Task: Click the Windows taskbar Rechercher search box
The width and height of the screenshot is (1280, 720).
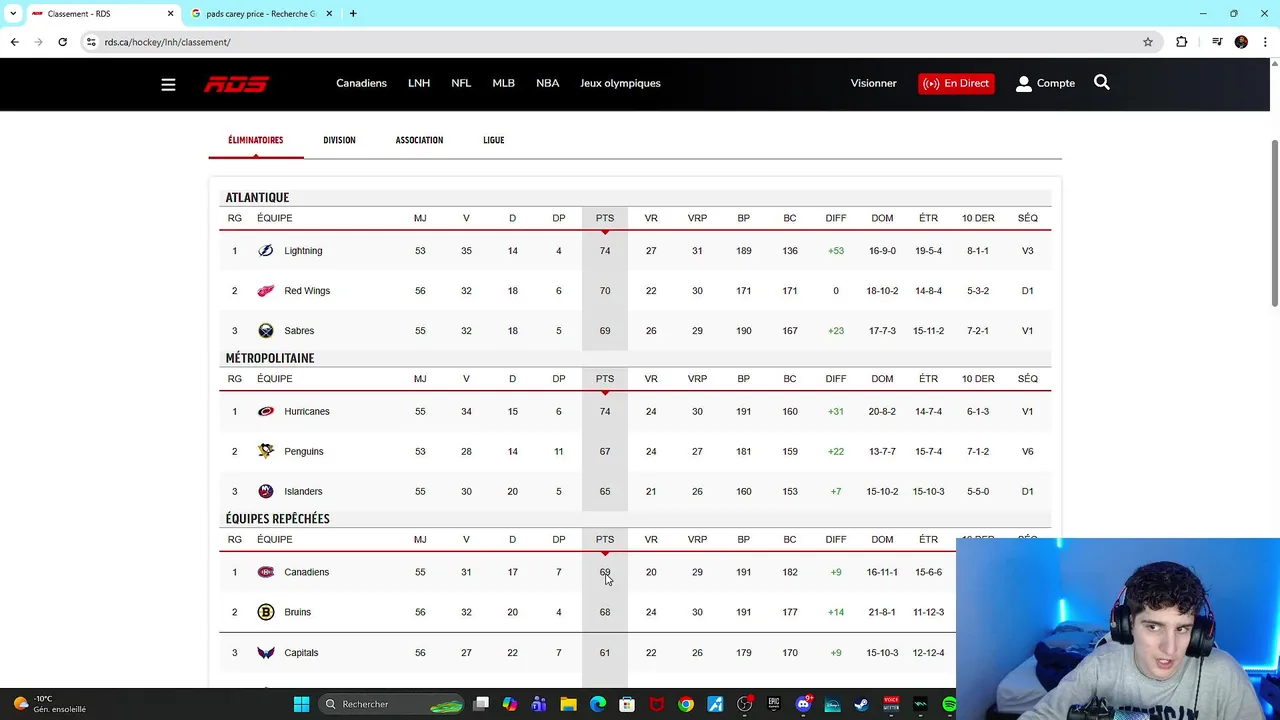Action: (392, 704)
